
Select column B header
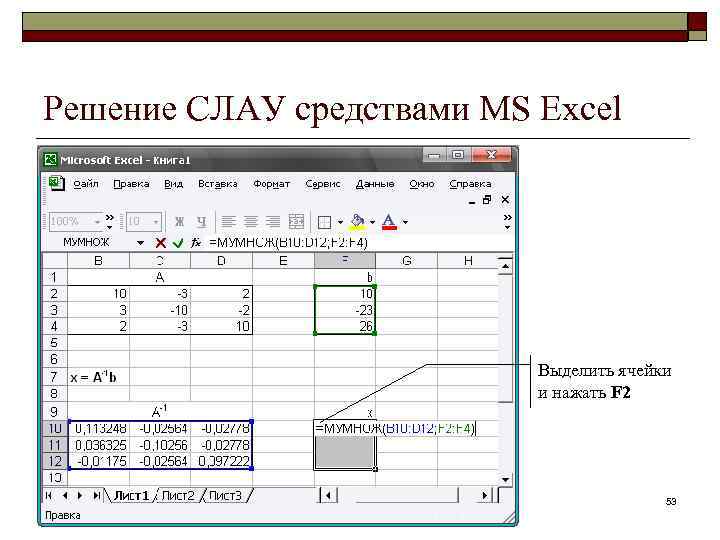[x=98, y=261]
